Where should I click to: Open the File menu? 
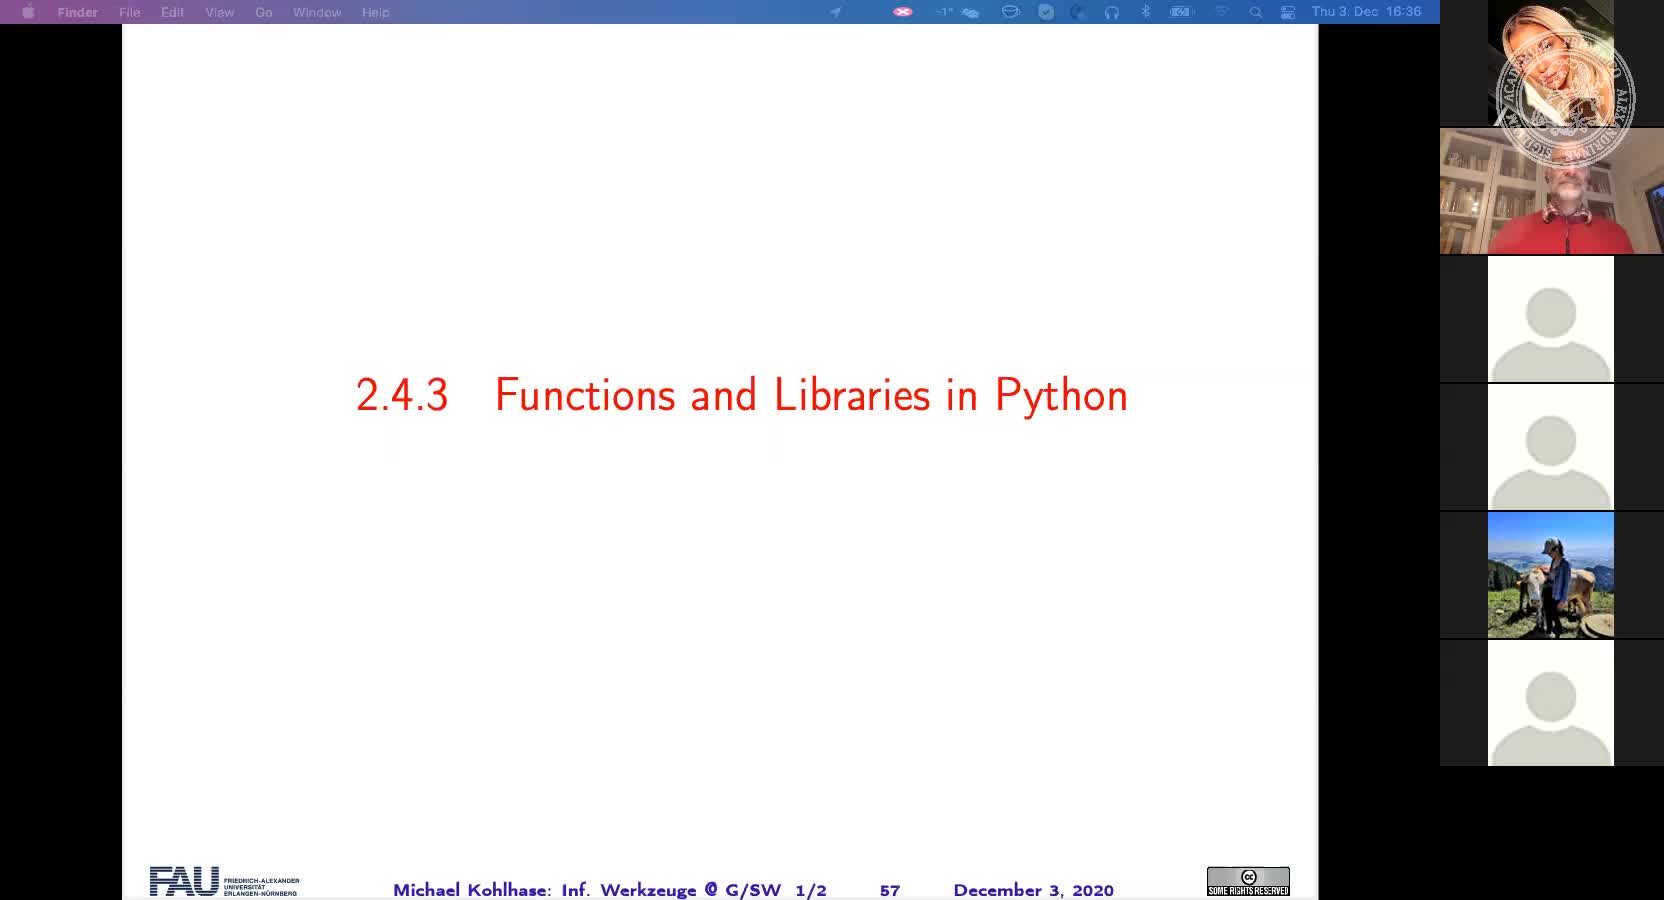point(129,12)
